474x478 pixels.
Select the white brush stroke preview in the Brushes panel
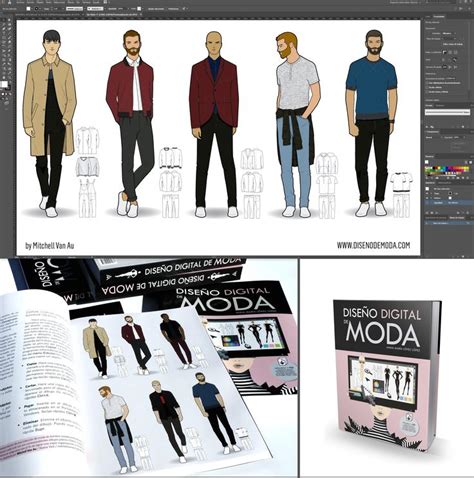(447, 112)
